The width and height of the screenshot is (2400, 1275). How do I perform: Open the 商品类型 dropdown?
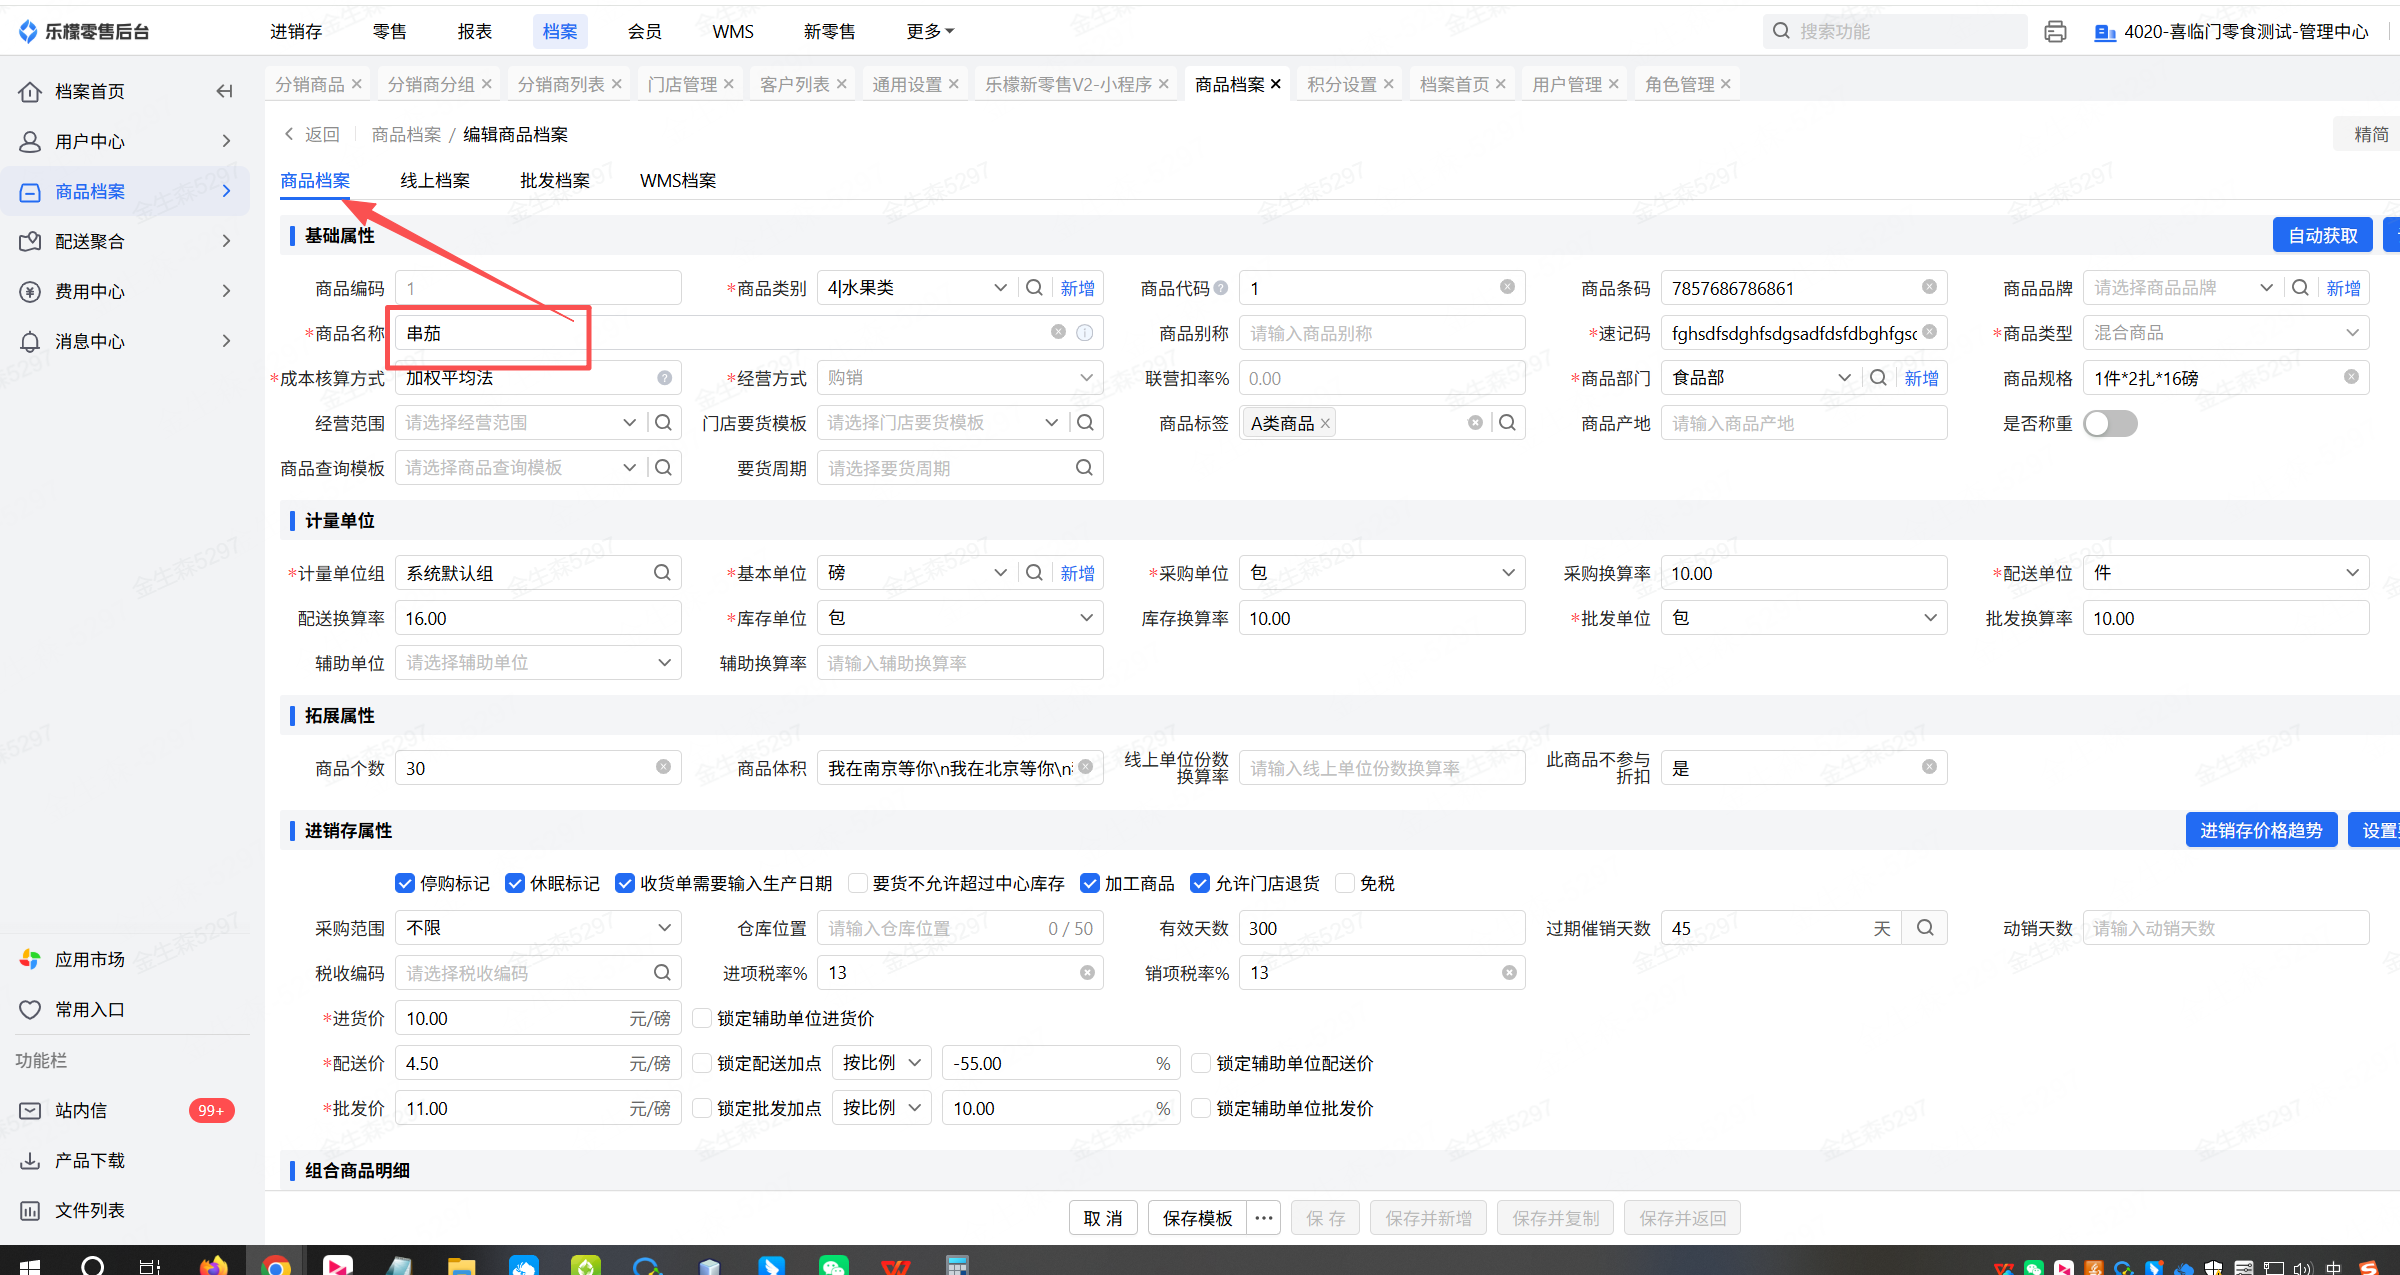2225,333
